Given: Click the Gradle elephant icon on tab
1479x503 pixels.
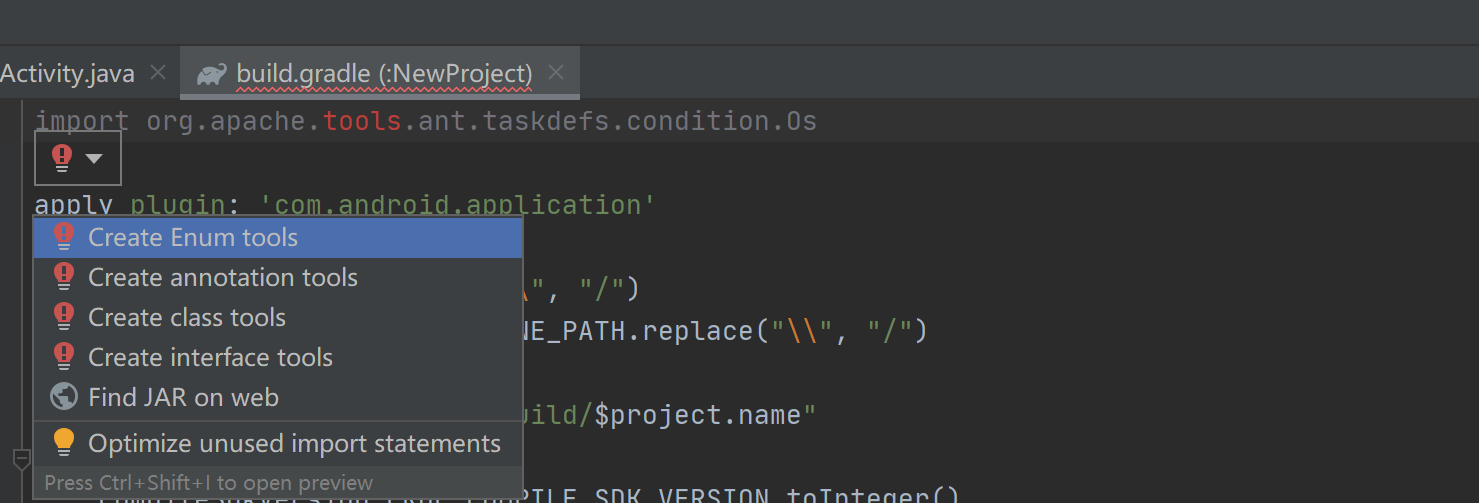Looking at the screenshot, I should [x=211, y=74].
